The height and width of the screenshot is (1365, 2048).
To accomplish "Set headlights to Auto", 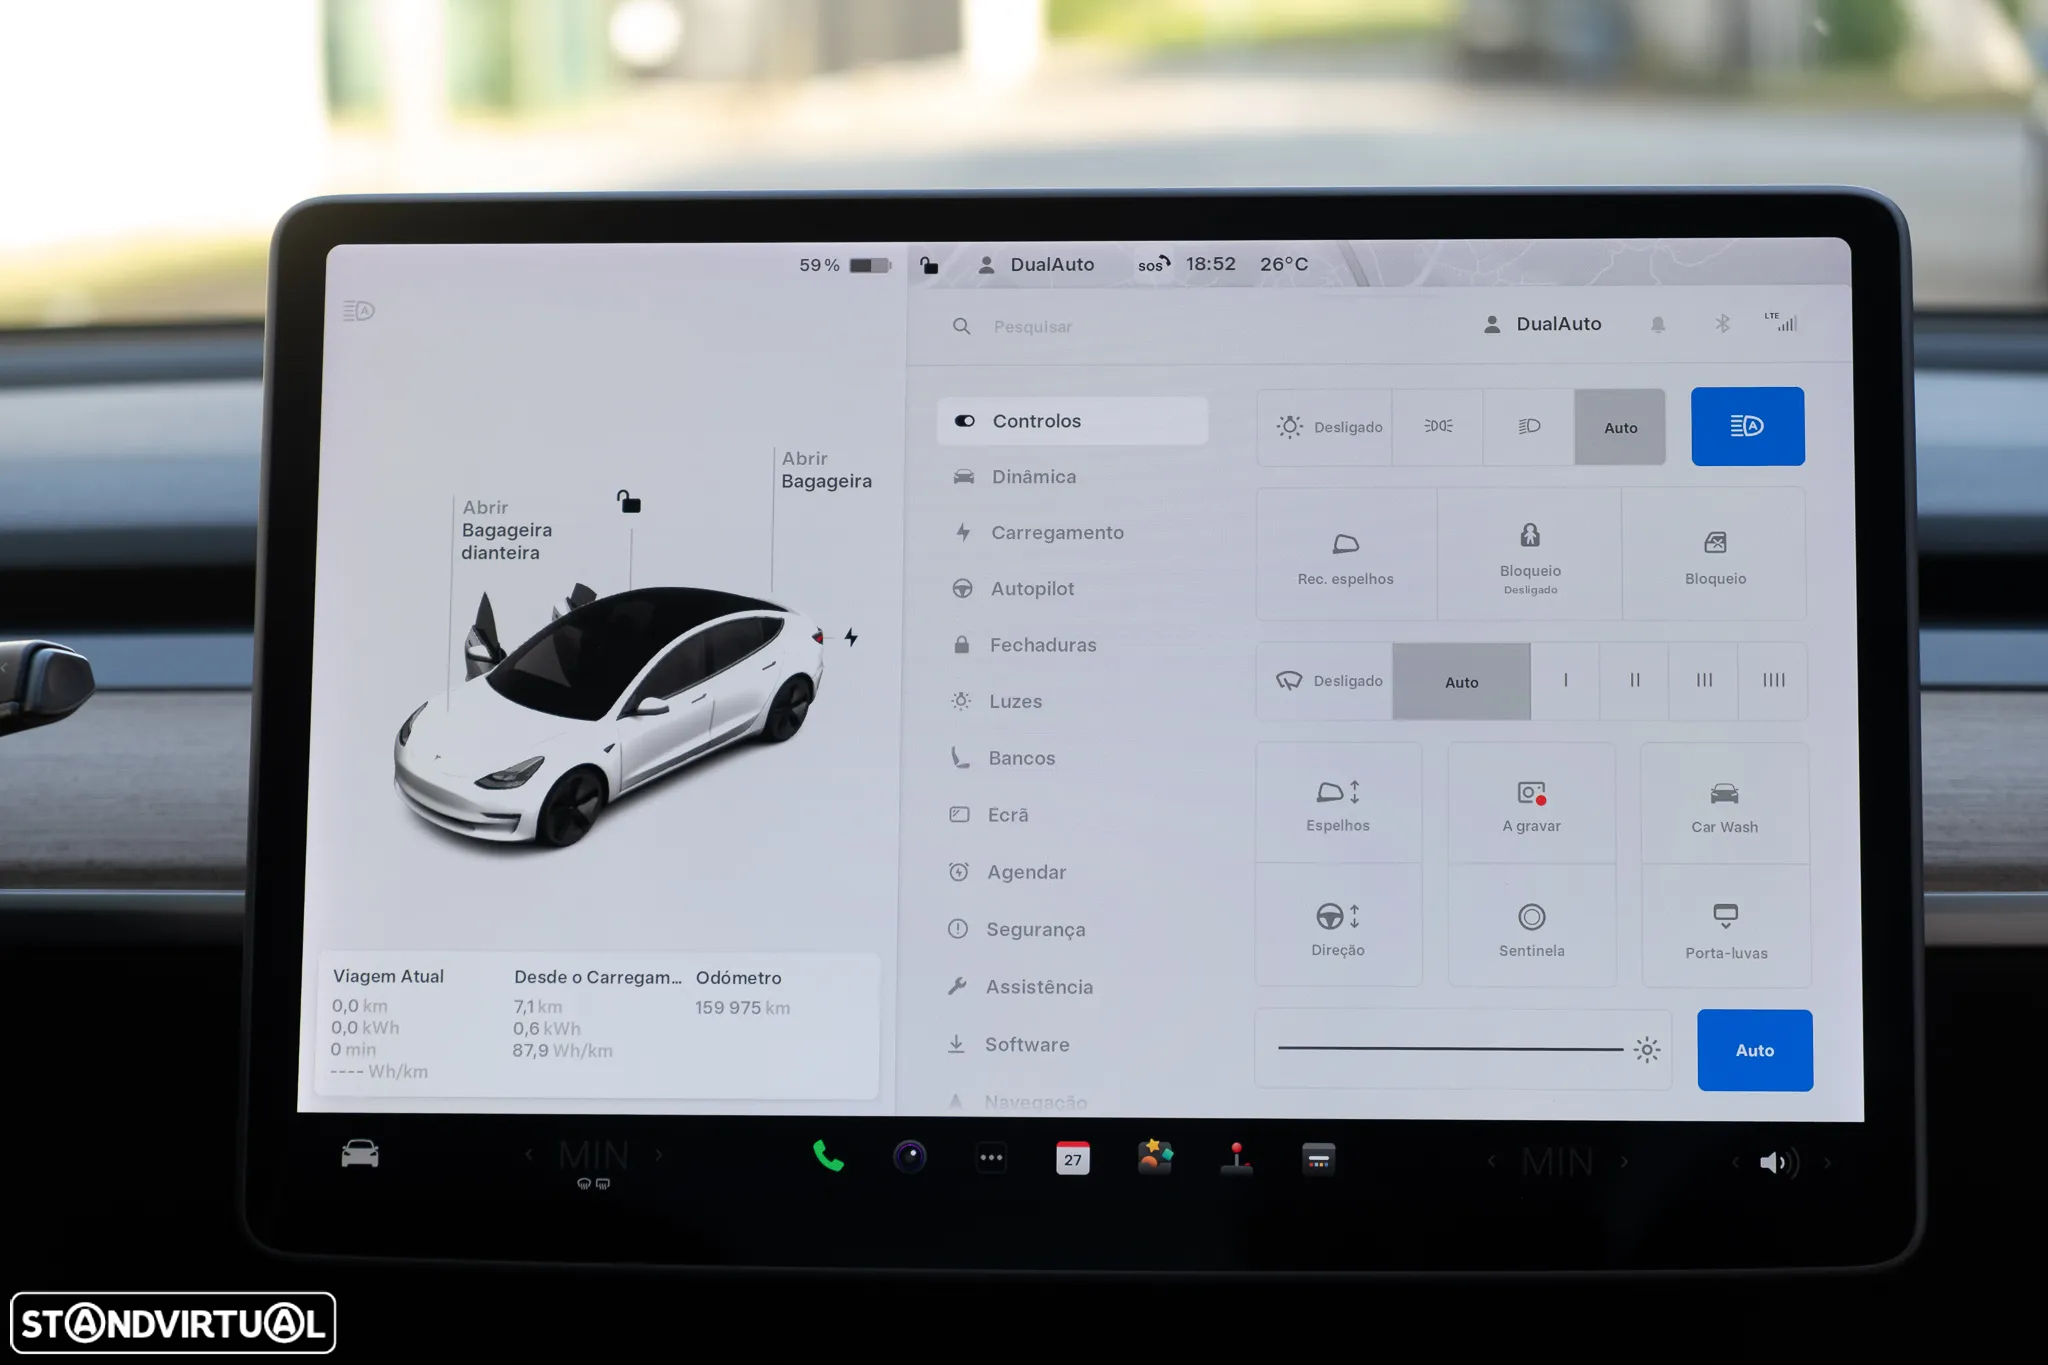I will [1620, 427].
